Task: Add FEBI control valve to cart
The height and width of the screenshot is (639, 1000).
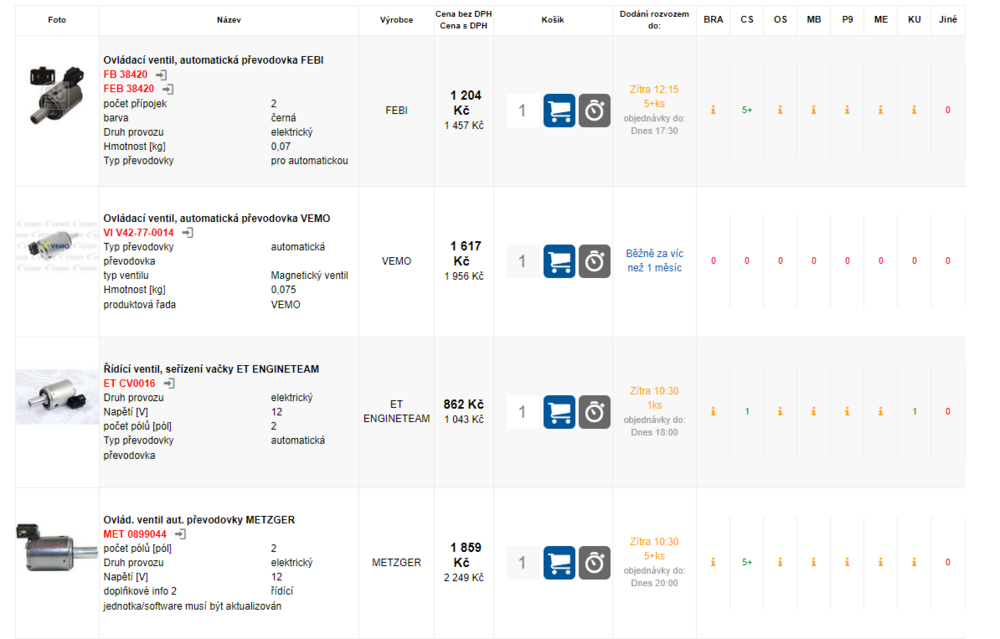Action: point(559,111)
